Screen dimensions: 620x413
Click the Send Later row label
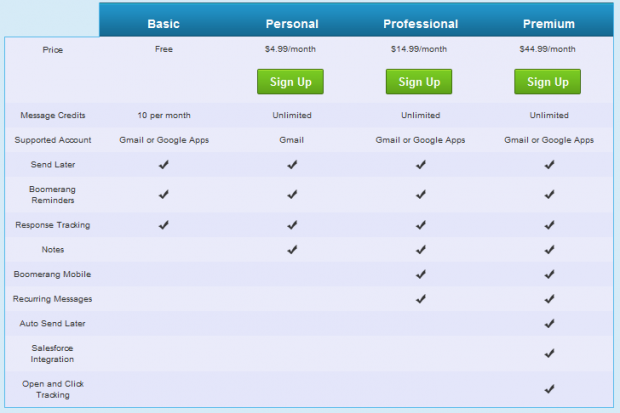53,165
